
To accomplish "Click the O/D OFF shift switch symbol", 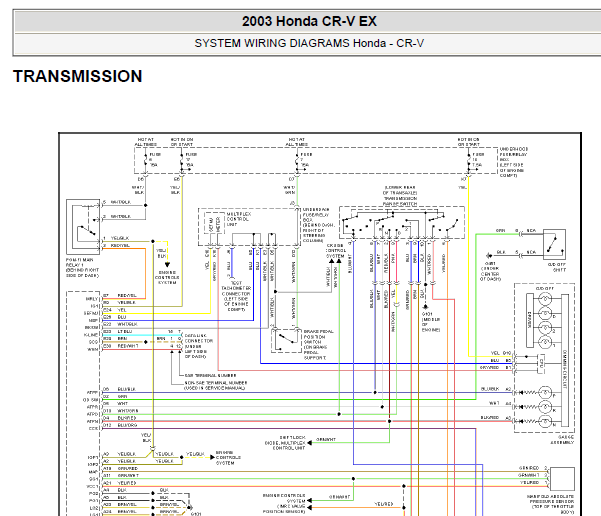I will (554, 245).
